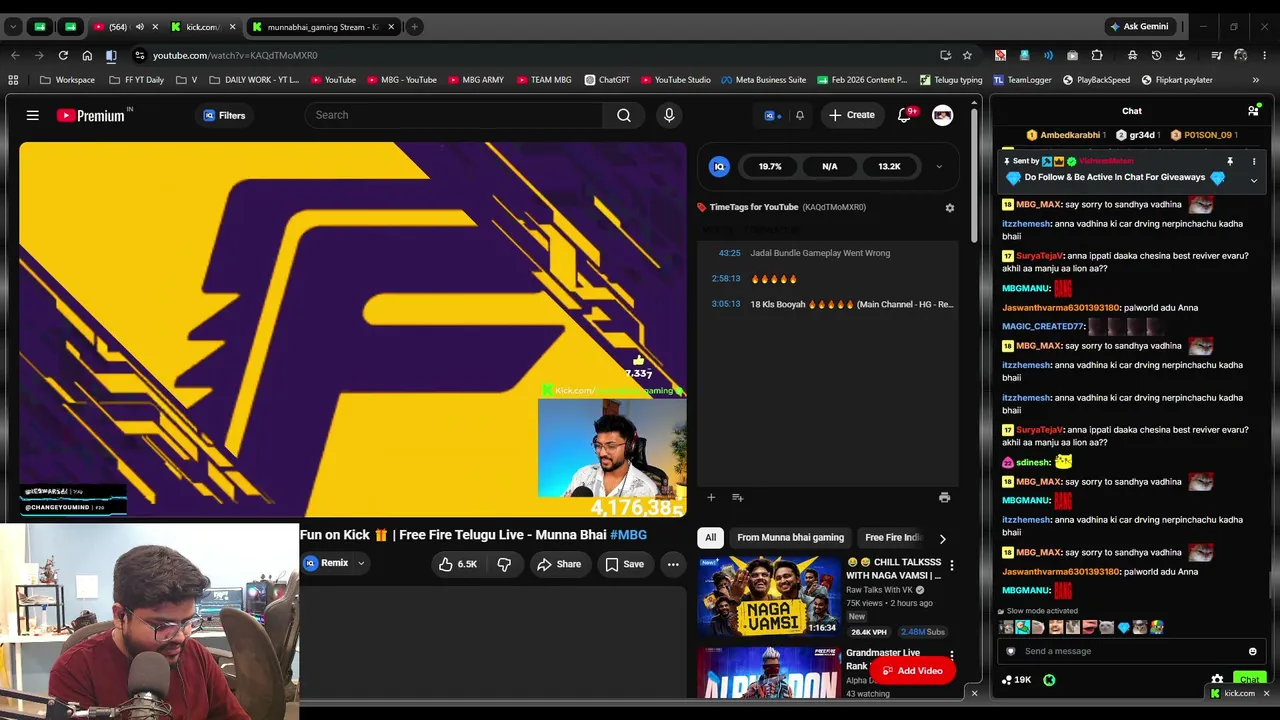Mute the YouTube tab audio
The height and width of the screenshot is (720, 1280).
(x=139, y=27)
